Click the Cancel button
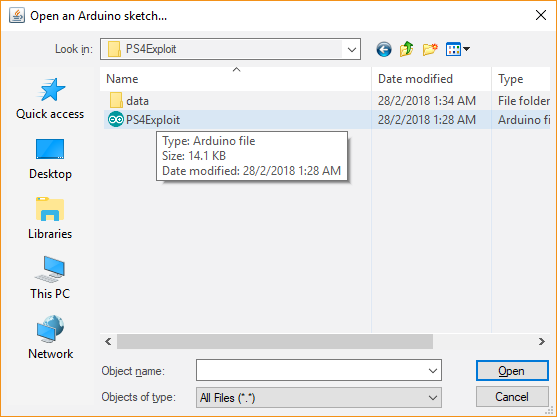Image resolution: width=557 pixels, height=417 pixels. click(512, 397)
